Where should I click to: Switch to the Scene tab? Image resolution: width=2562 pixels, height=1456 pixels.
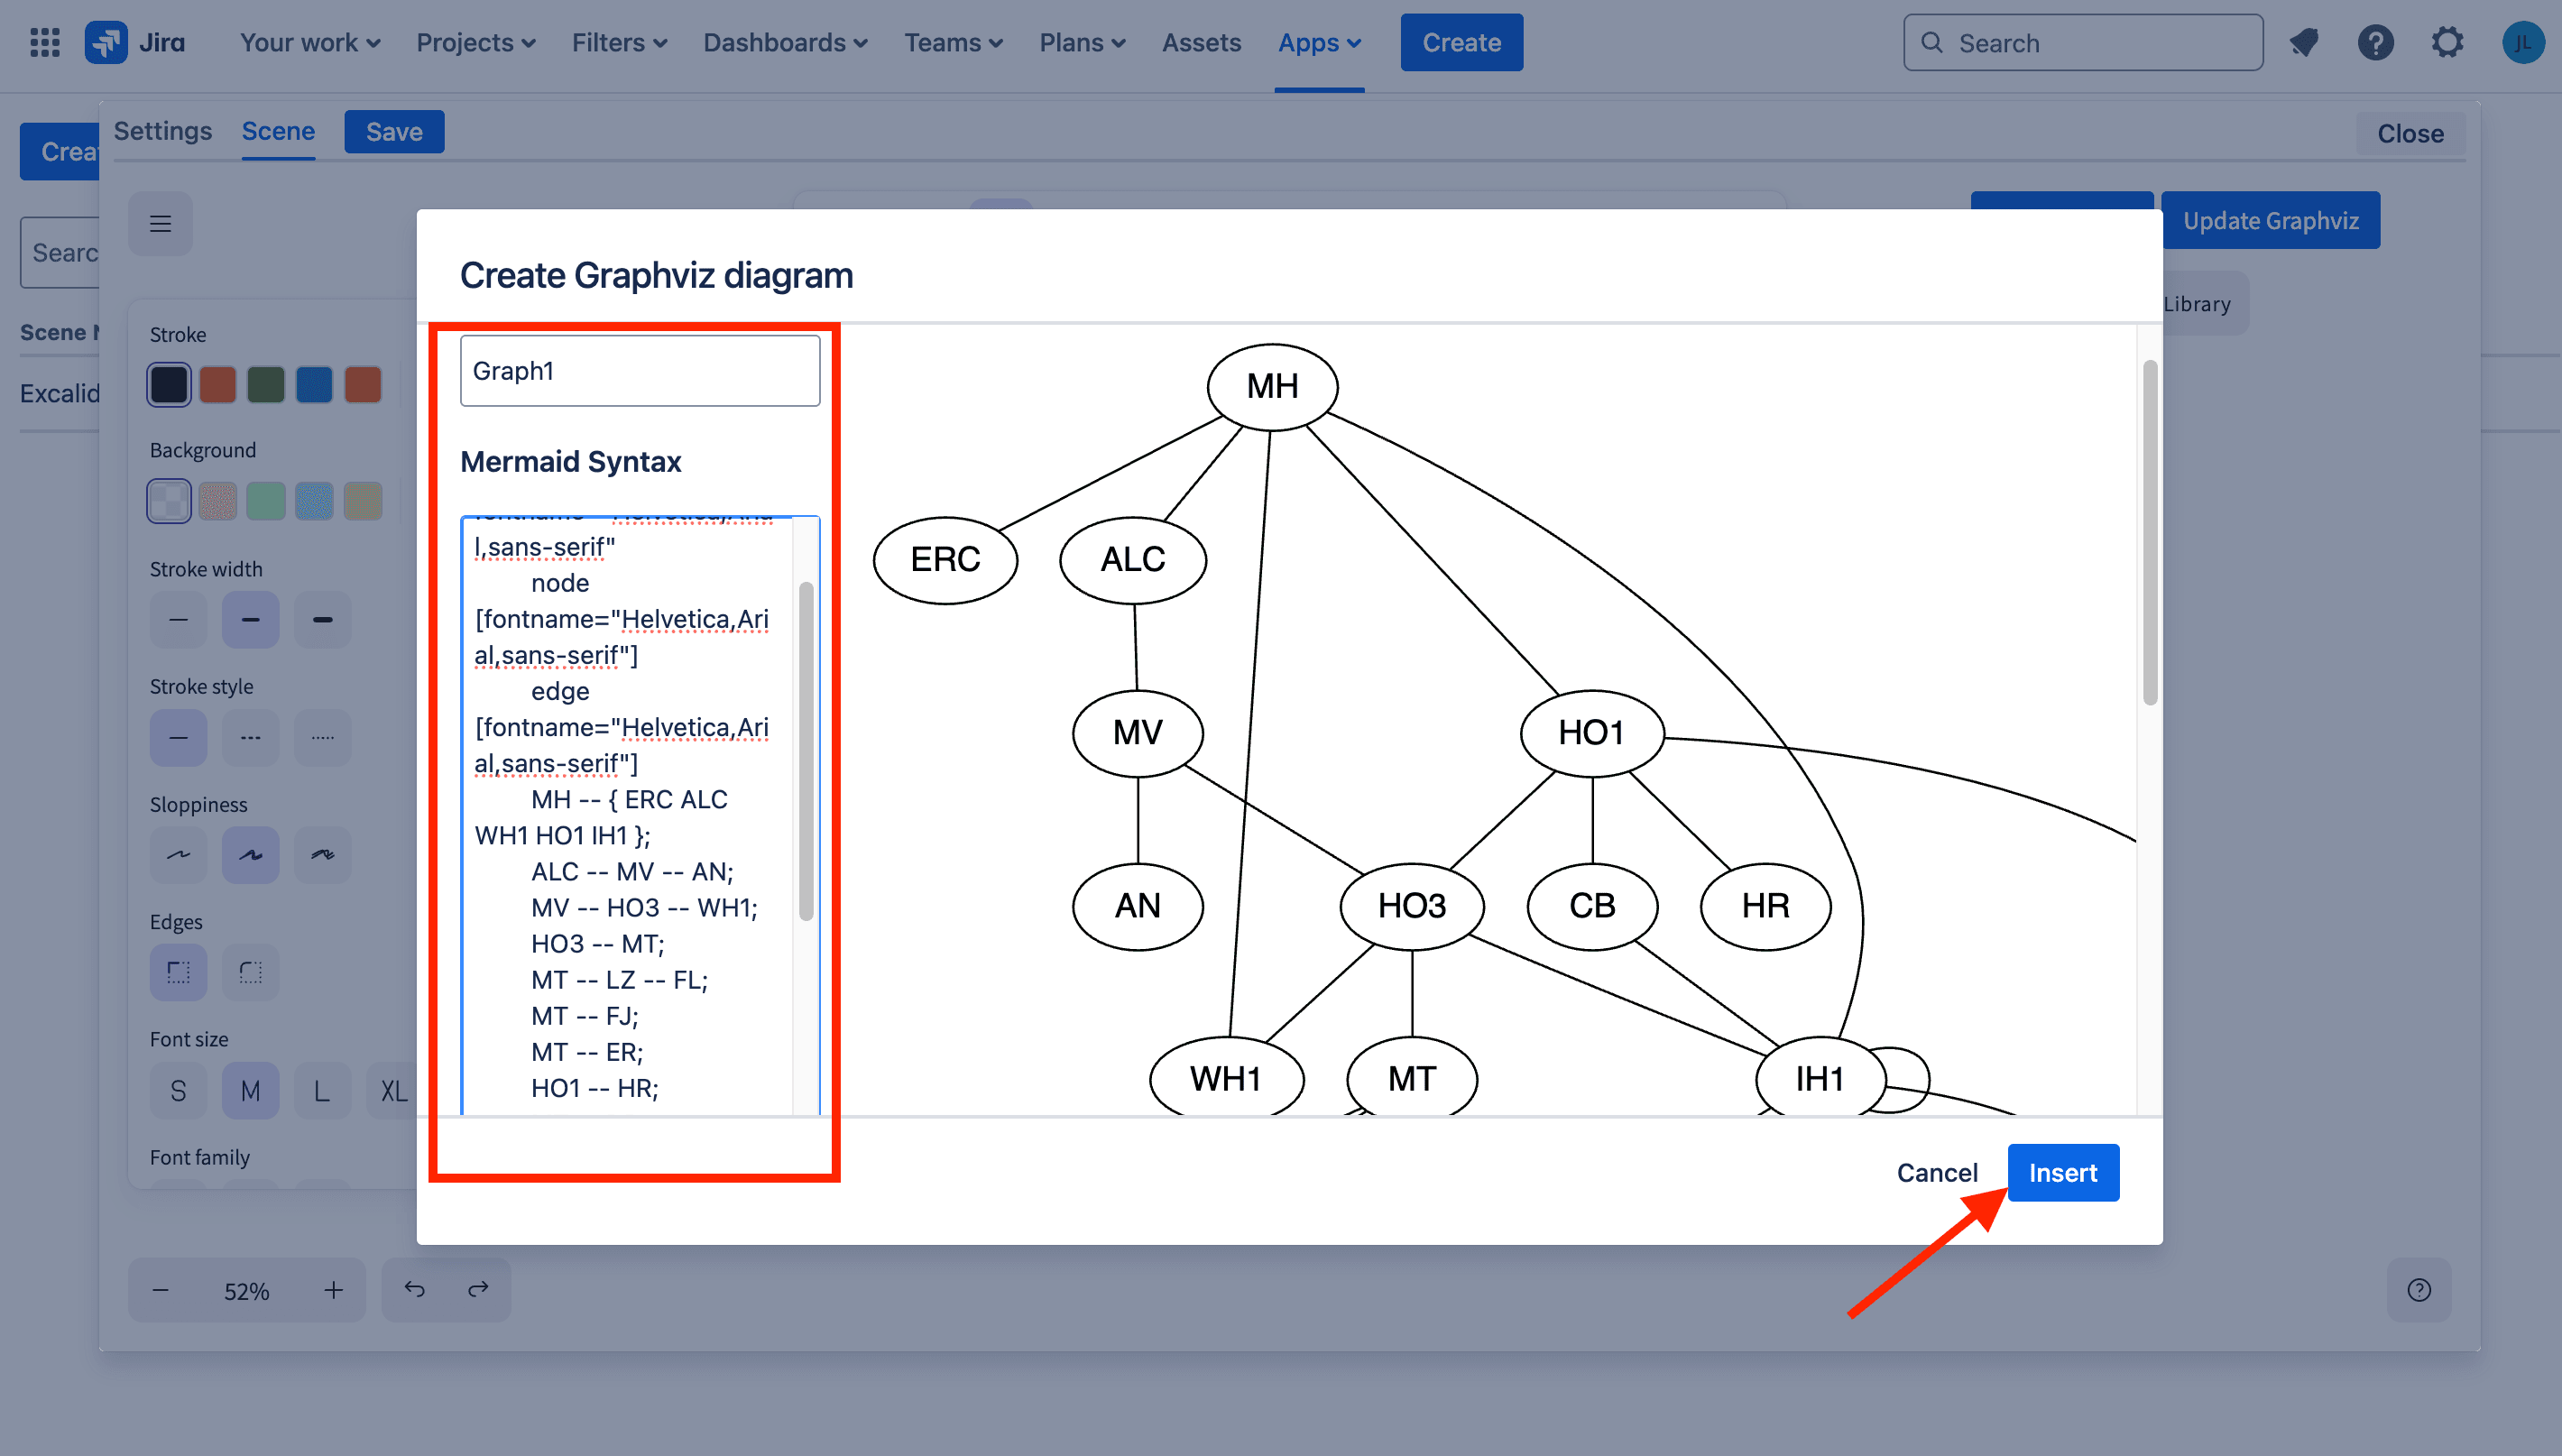[278, 131]
